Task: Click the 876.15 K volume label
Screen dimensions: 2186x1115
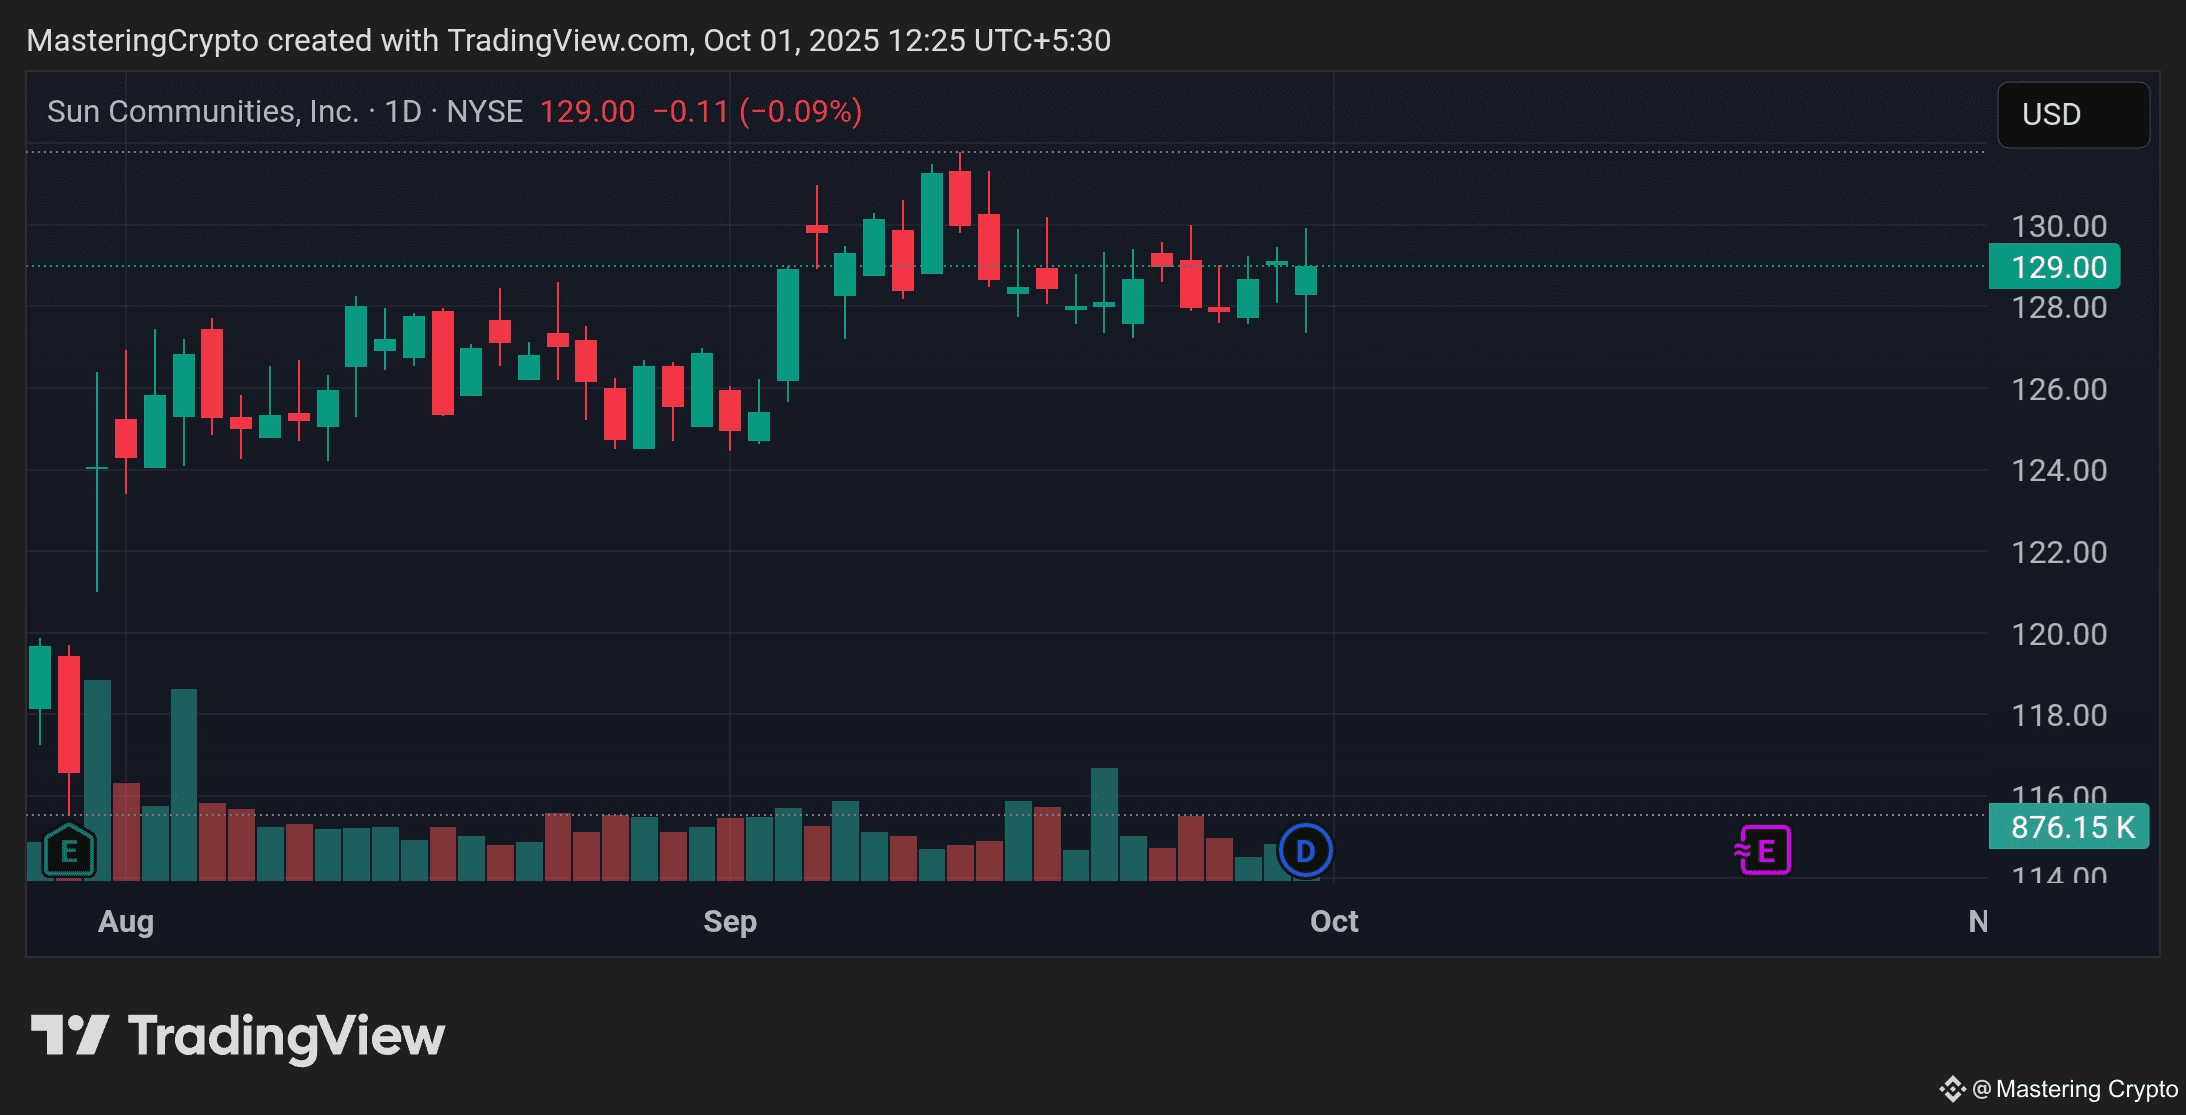Action: point(2070,827)
